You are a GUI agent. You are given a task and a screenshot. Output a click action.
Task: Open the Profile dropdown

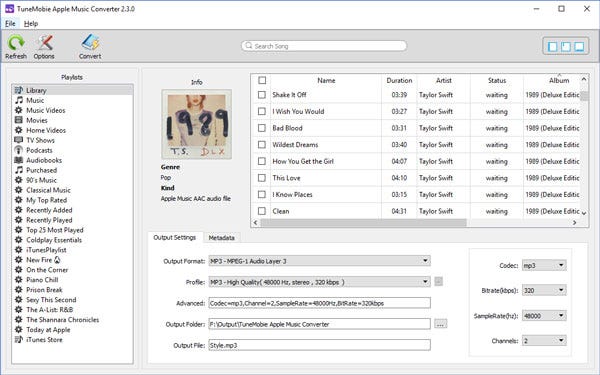[320, 282]
